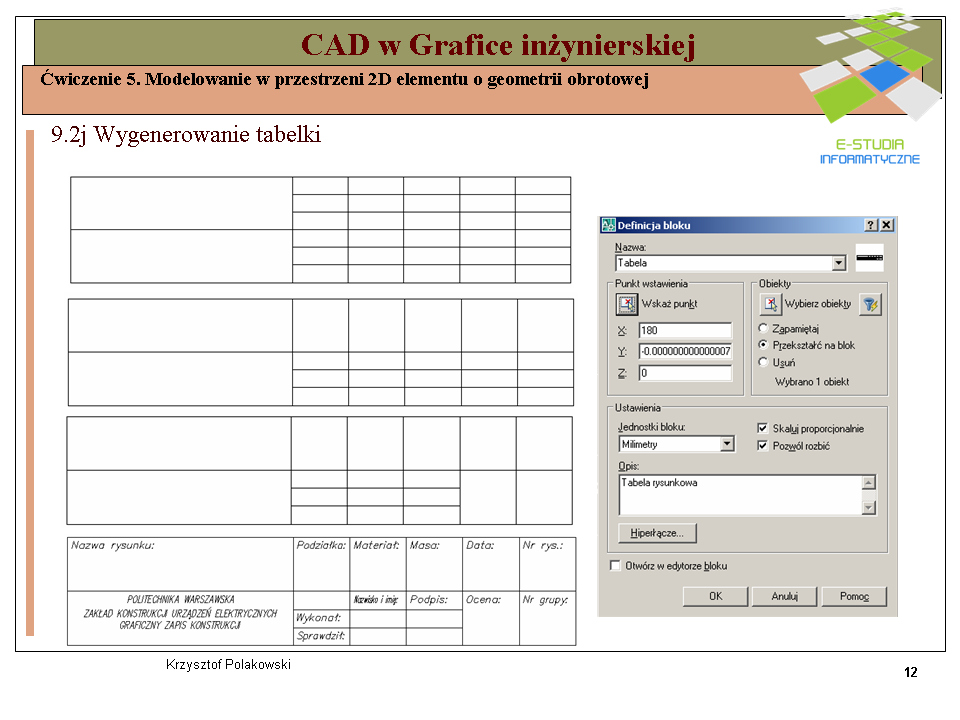Click the dialog help question mark icon
Screen dimensions: 960x720
pos(871,225)
